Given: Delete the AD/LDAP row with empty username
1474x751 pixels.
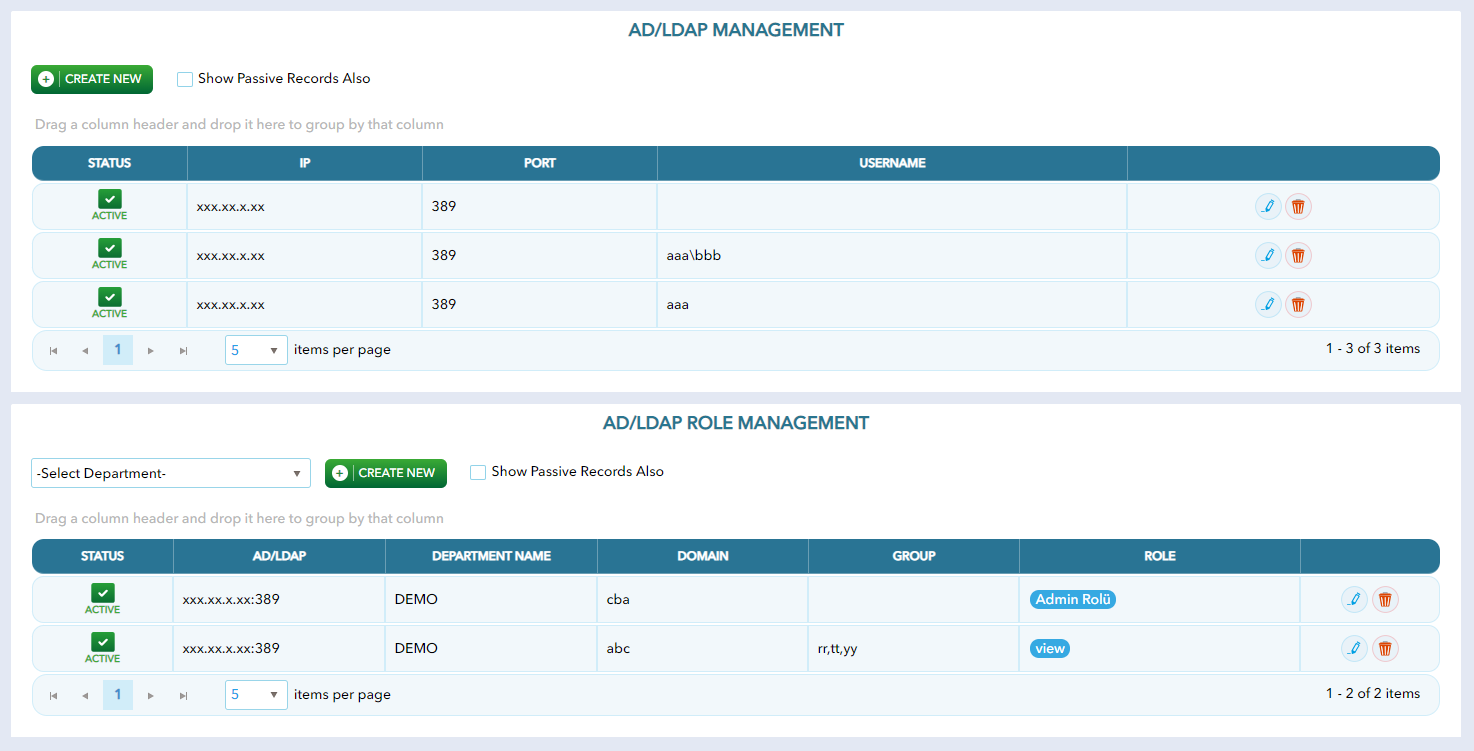Looking at the screenshot, I should click(1298, 207).
